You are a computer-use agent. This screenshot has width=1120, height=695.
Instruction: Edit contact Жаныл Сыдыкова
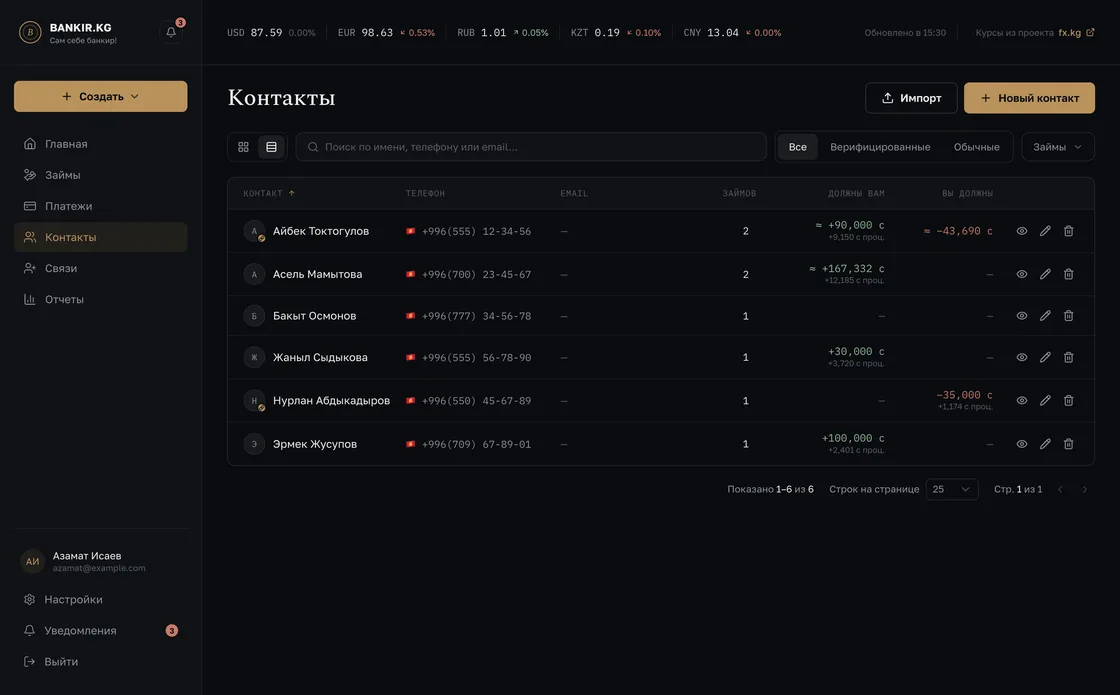(1045, 357)
